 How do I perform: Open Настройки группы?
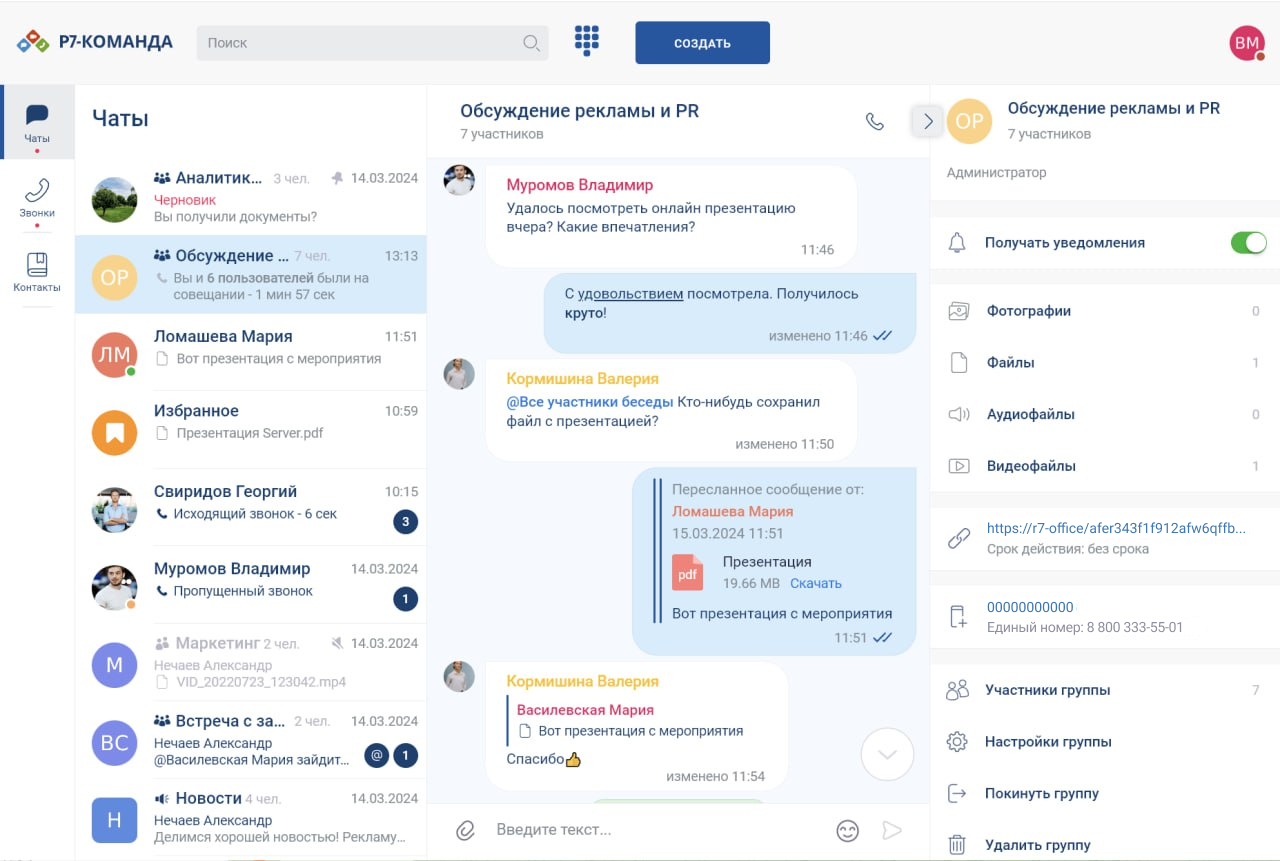click(1047, 742)
